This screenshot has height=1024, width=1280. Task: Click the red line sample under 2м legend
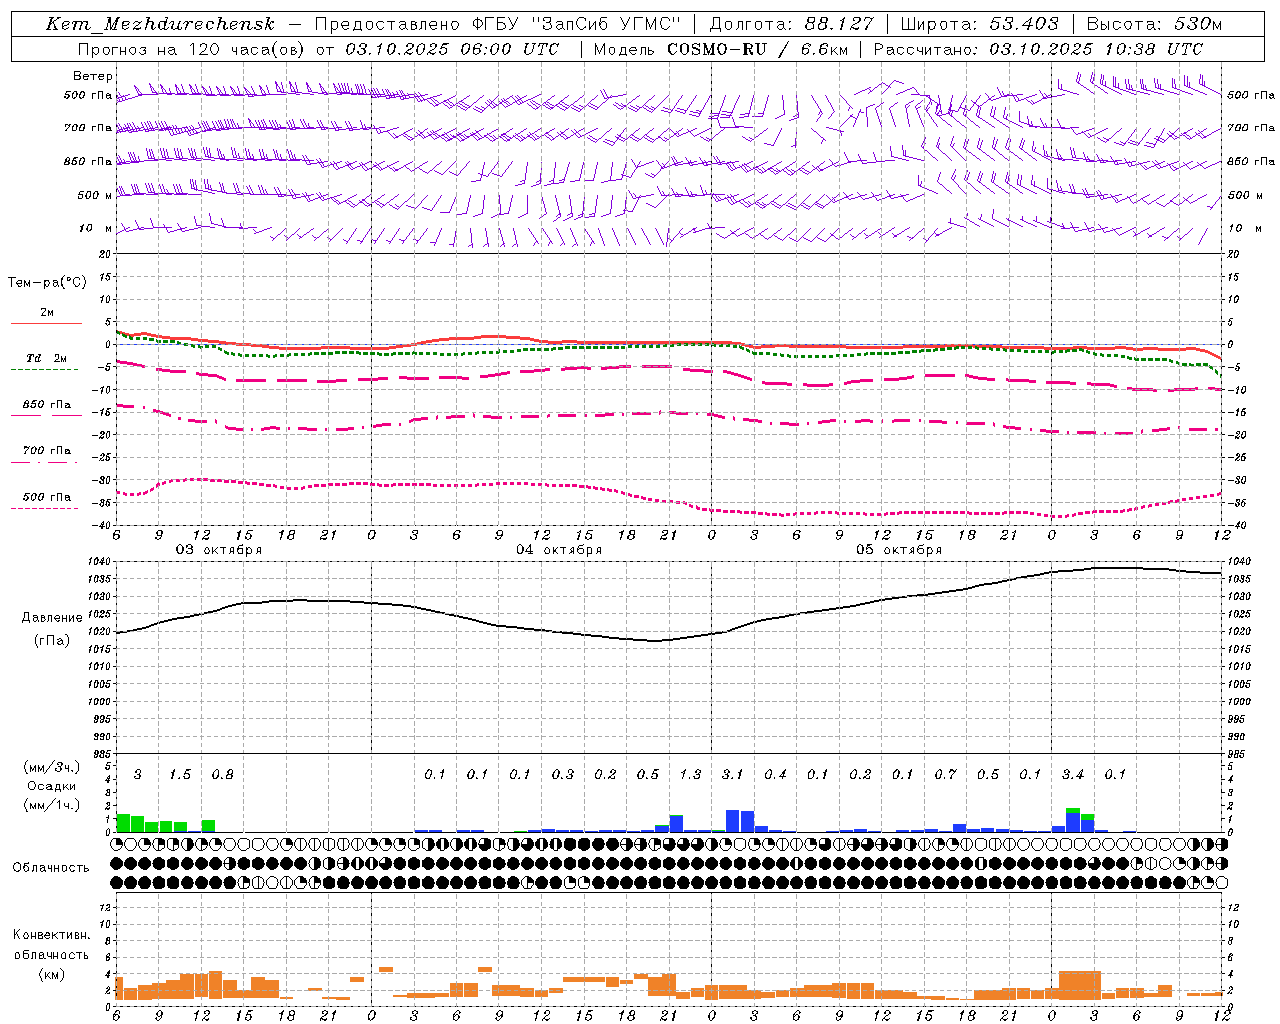(x=46, y=323)
